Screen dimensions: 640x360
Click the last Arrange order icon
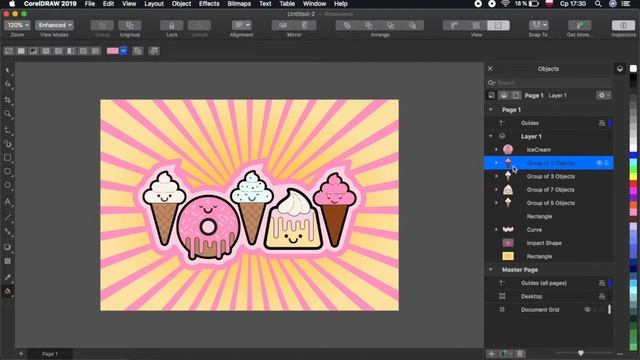coord(412,25)
